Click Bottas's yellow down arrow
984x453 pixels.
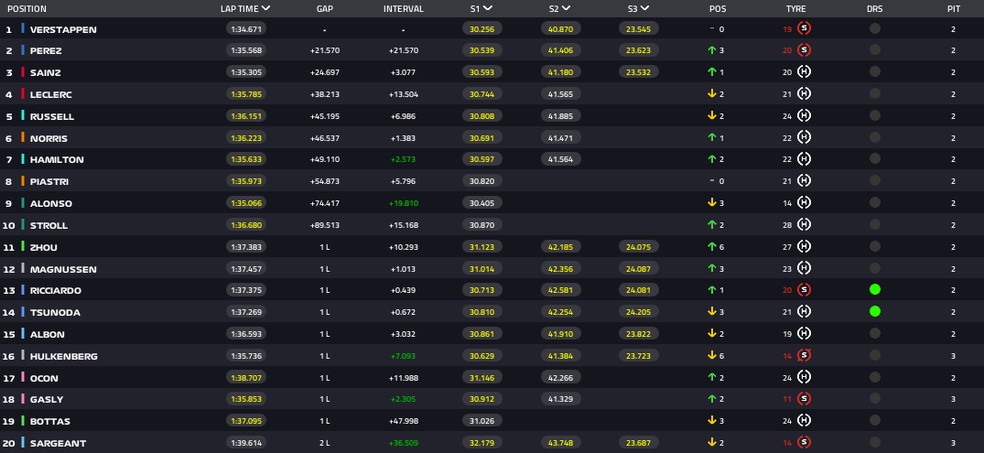pyautogui.click(x=712, y=420)
